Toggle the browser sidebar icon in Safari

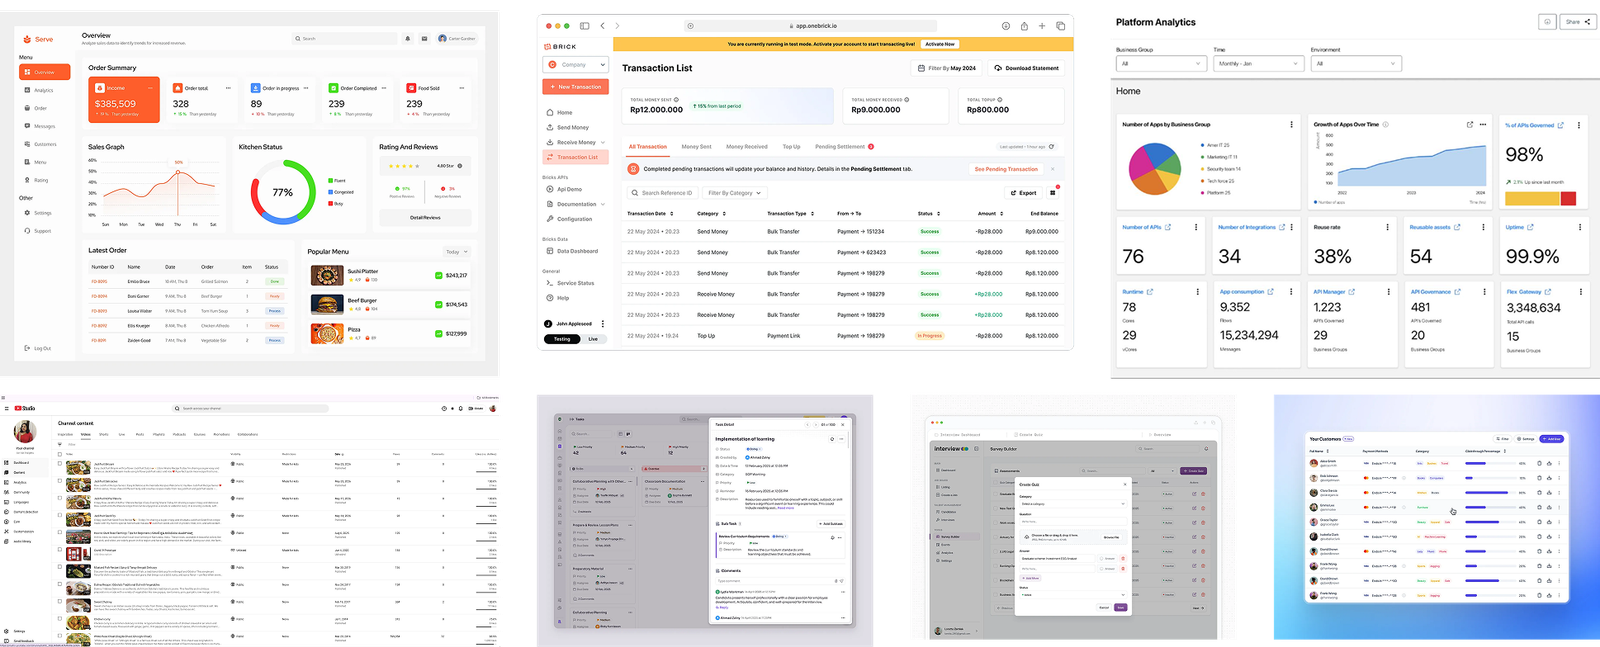point(584,26)
